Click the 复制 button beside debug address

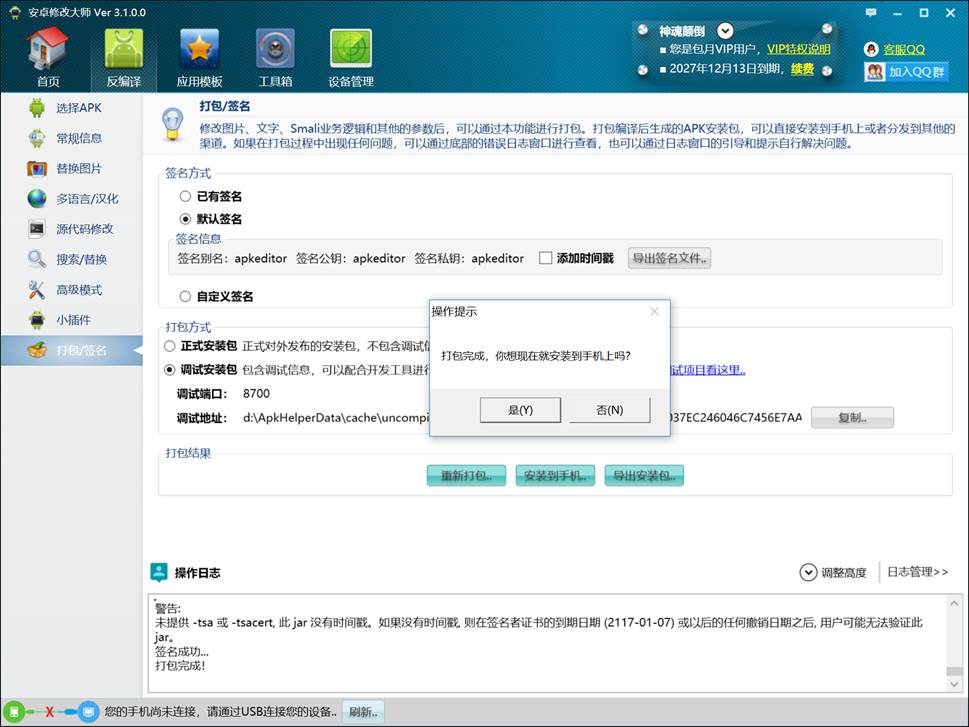[852, 417]
